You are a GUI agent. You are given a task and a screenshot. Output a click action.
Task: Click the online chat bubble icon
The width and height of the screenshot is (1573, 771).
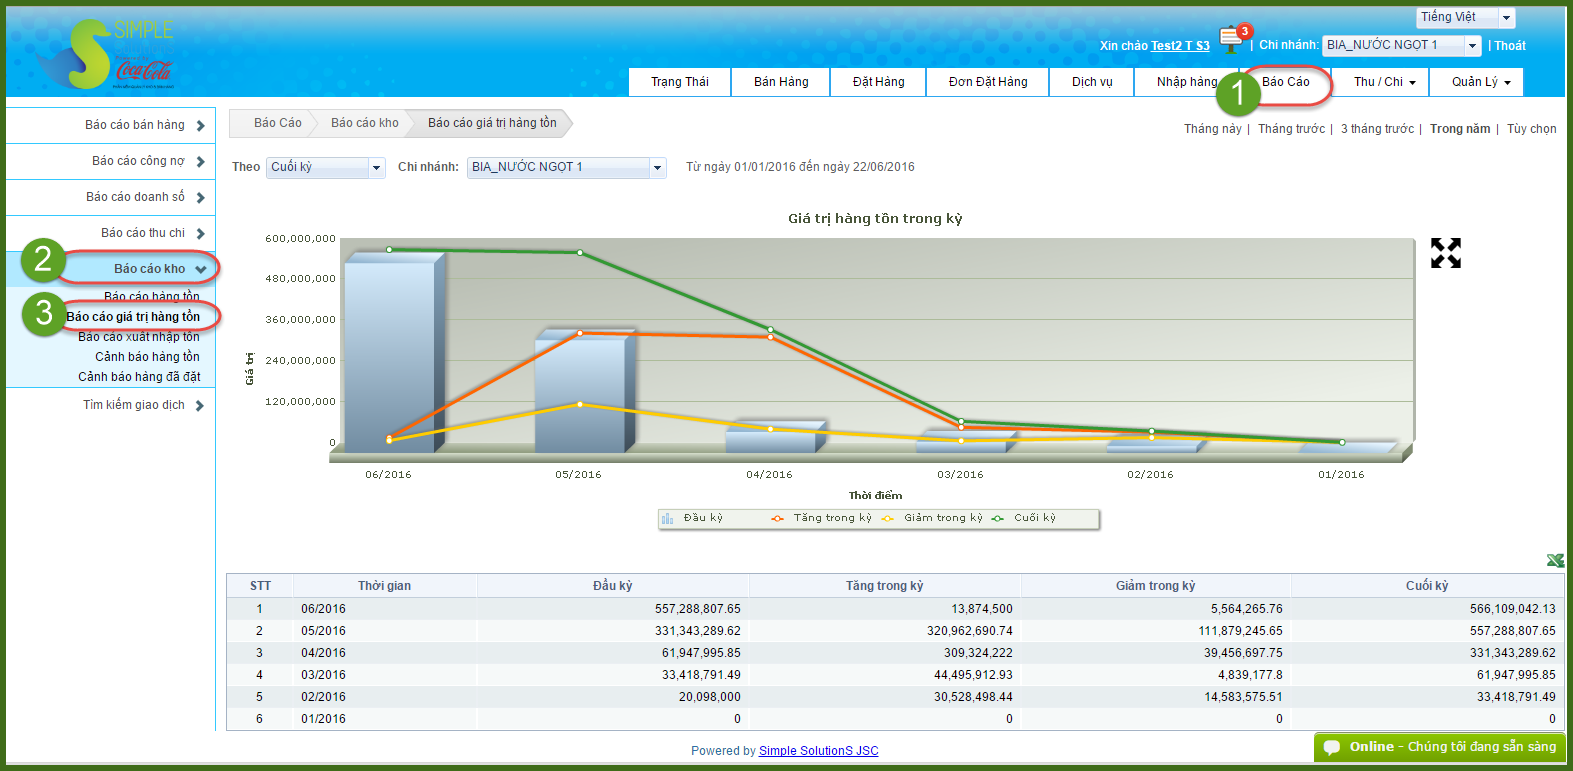pos(1332,747)
